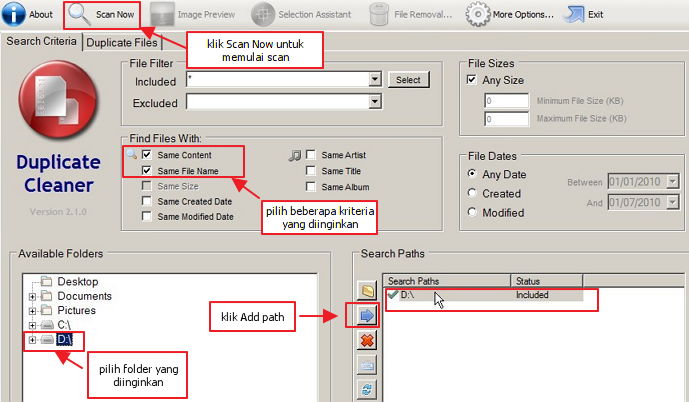The height and width of the screenshot is (402, 689).
Task: Toggle Same Created Date checkbox
Action: click(x=147, y=201)
